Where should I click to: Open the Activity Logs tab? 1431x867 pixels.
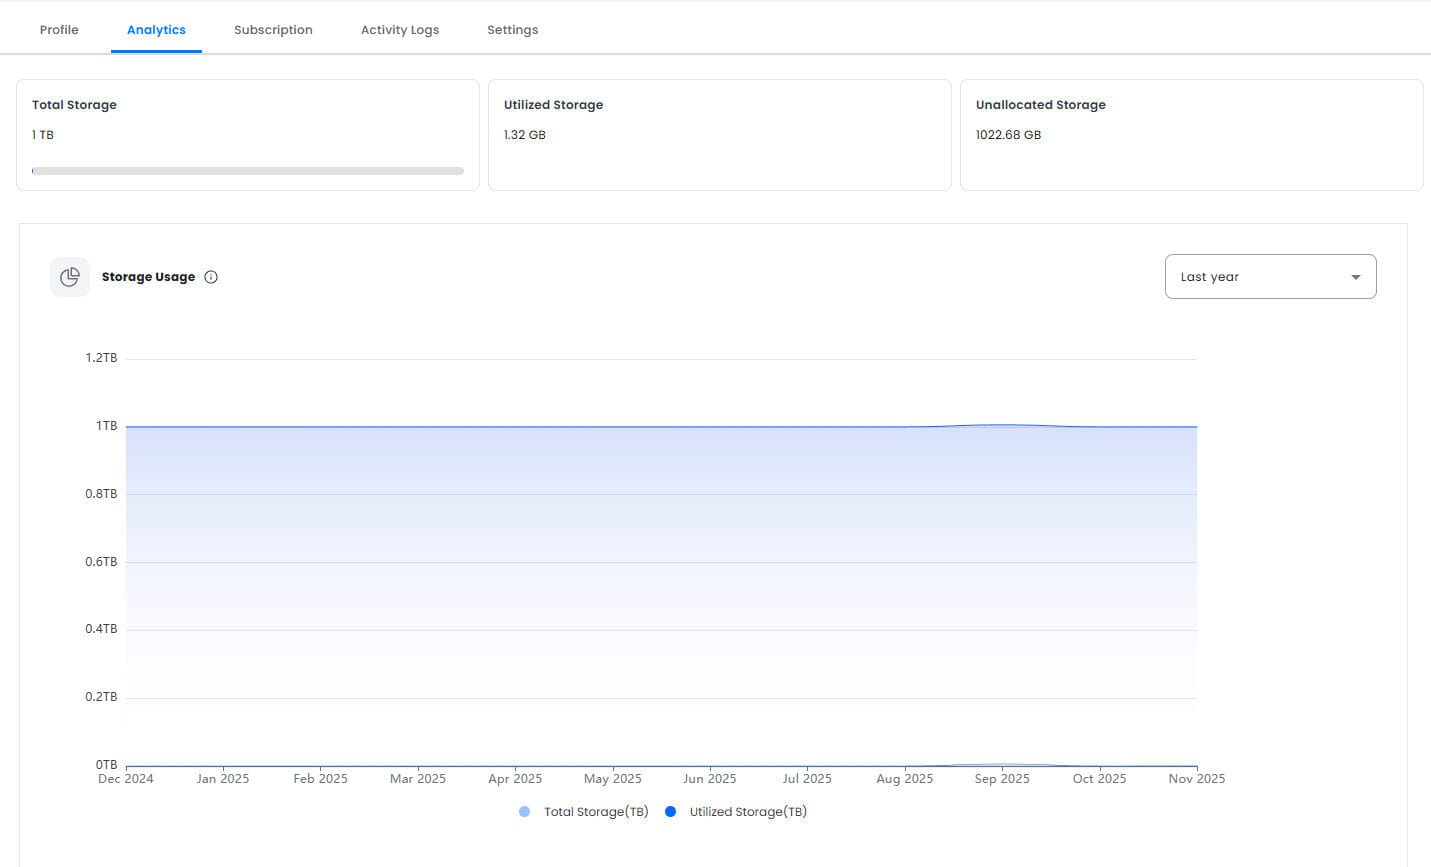399,29
